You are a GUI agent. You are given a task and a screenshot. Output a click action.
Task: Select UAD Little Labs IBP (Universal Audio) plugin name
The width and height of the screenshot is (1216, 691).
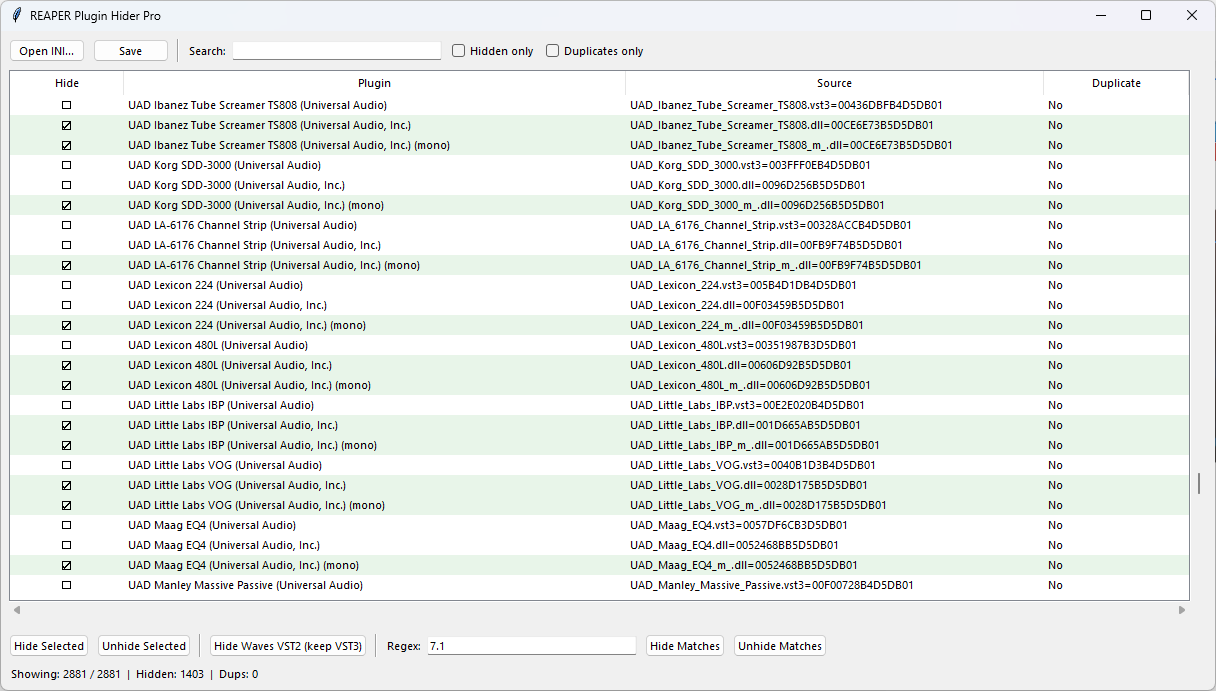pyautogui.click(x=221, y=405)
